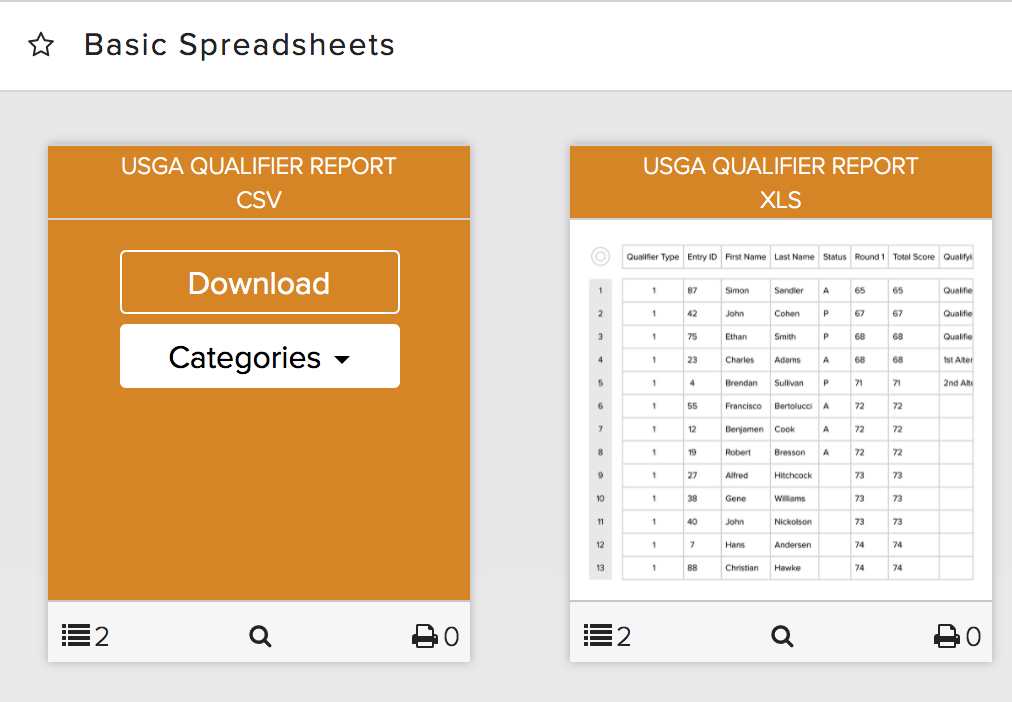Click the print count 0 on XLS card
The width and height of the screenshot is (1012, 702).
click(x=973, y=637)
